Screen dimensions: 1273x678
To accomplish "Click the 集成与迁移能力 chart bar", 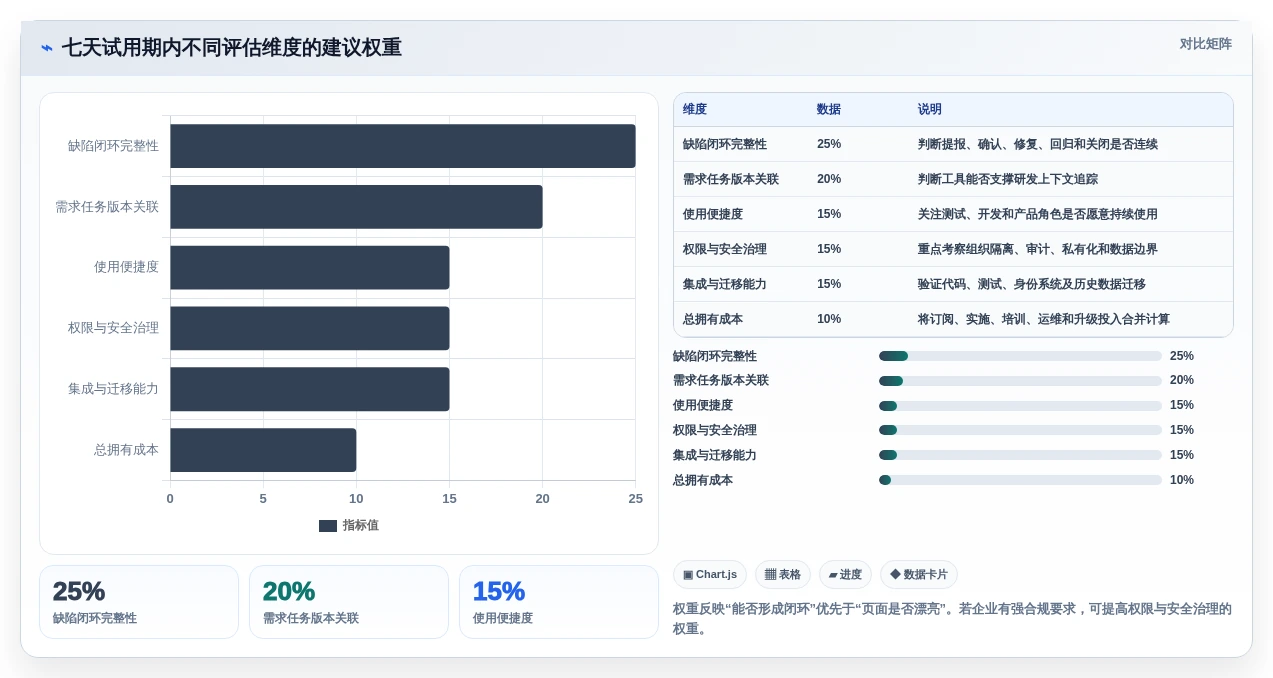I will point(309,389).
